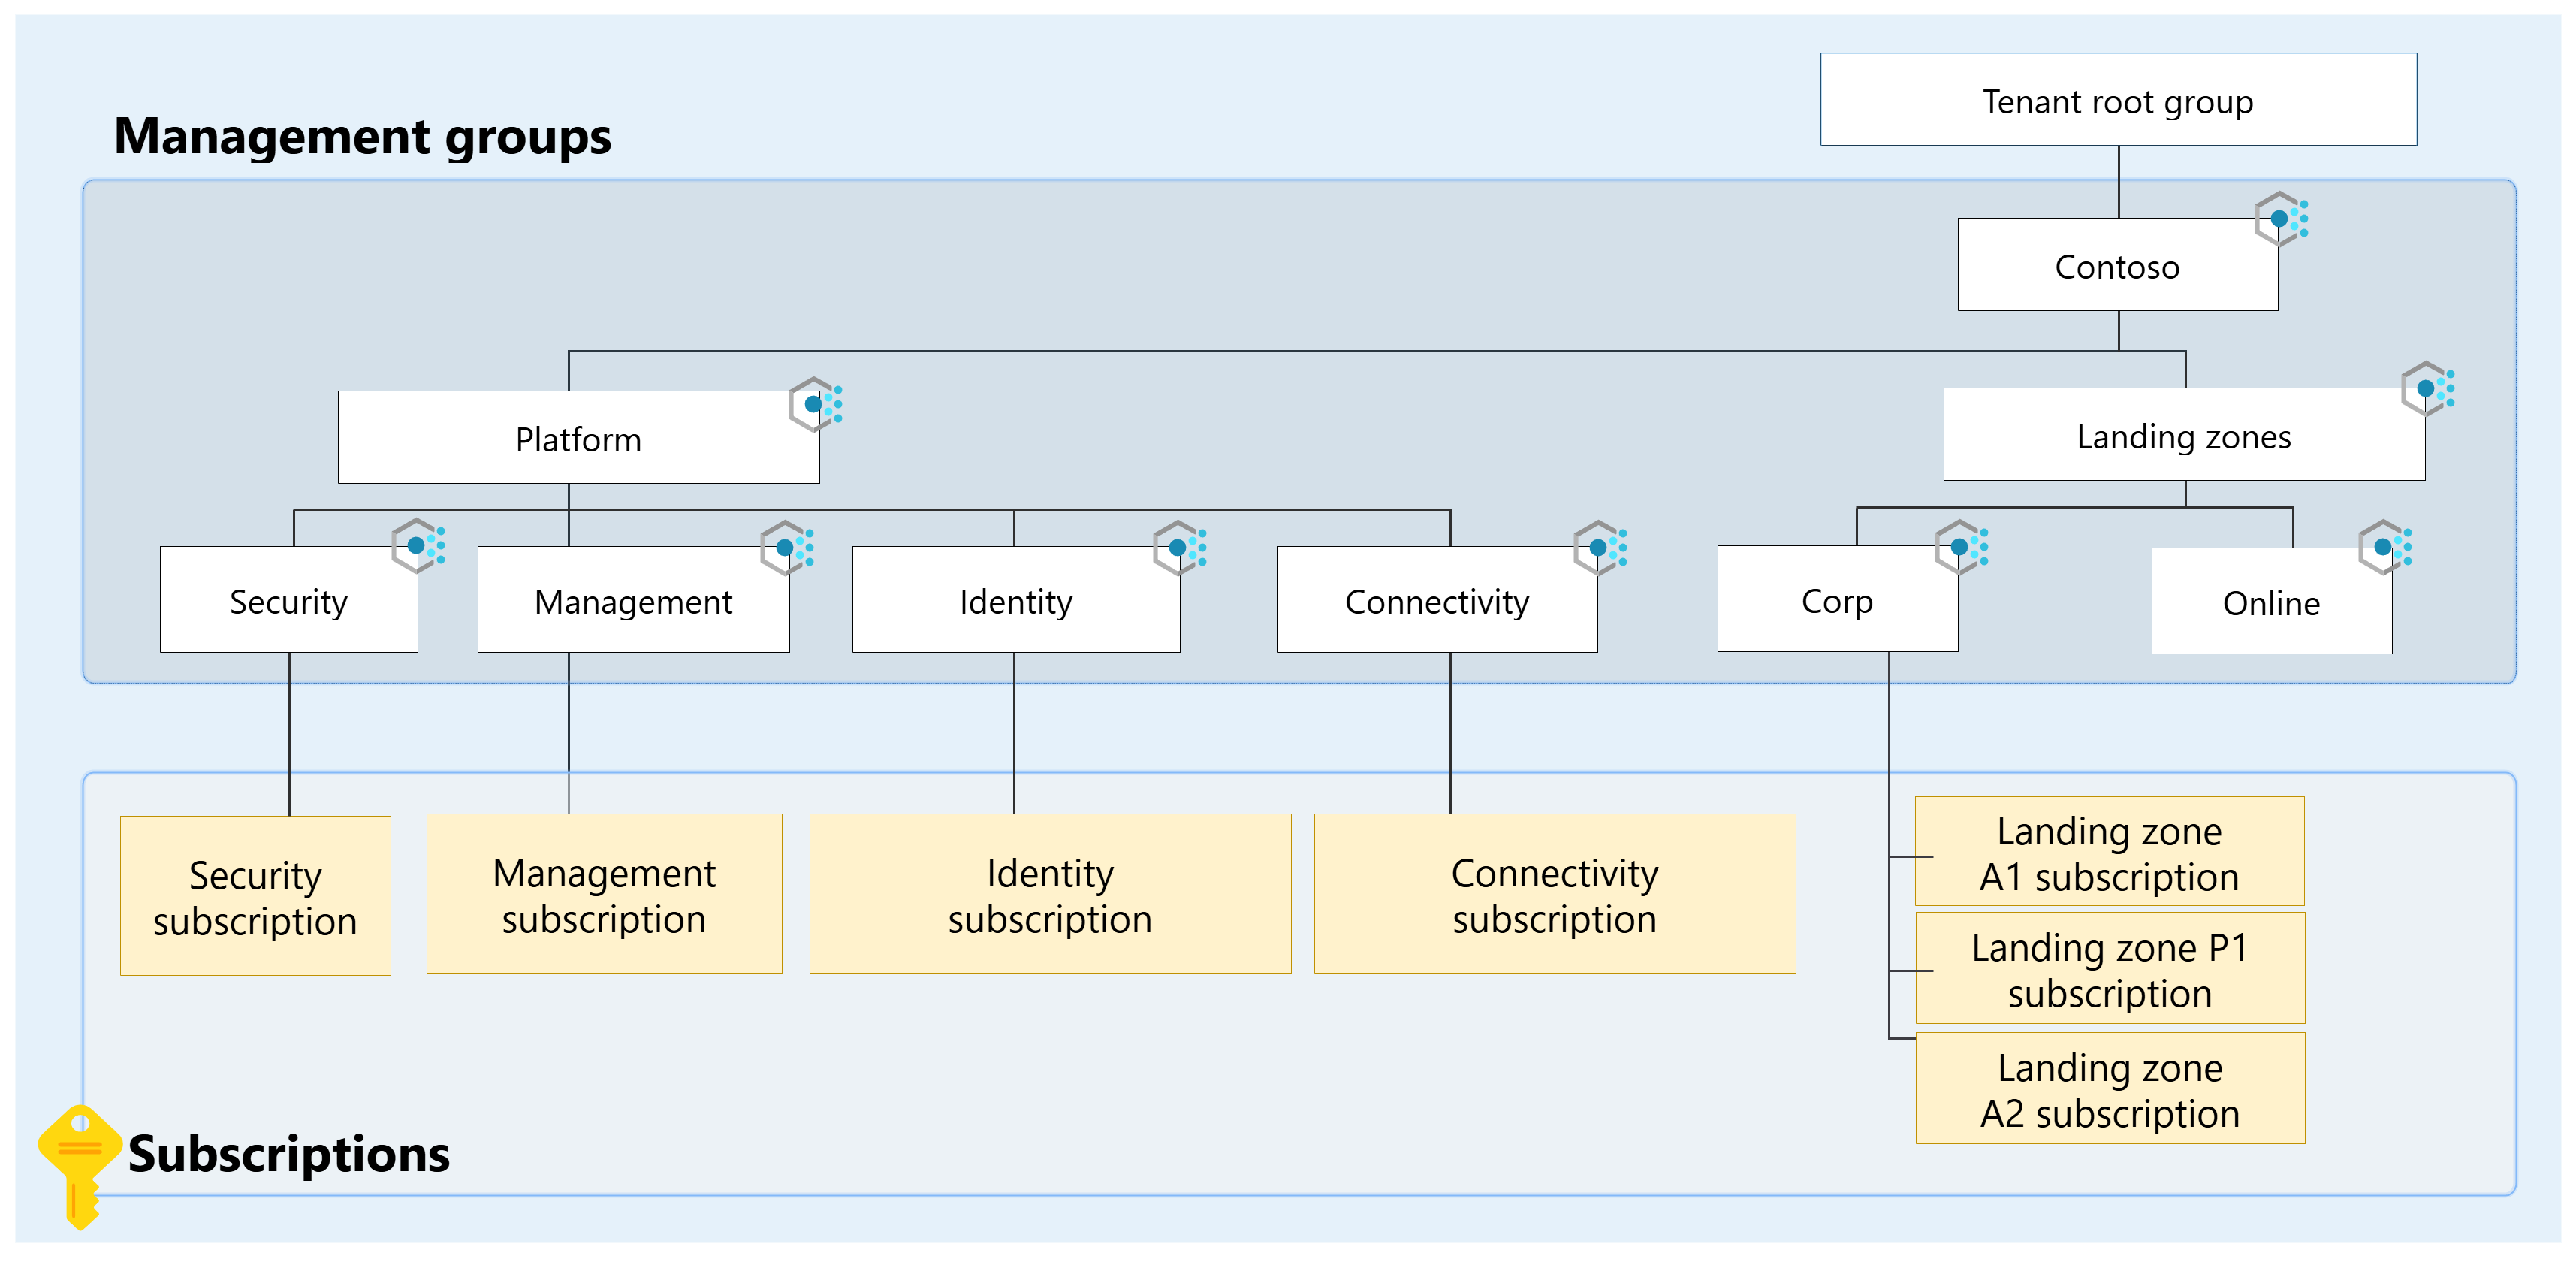Select the Platform management group box
Screen dimensions: 2576x1262
point(578,439)
